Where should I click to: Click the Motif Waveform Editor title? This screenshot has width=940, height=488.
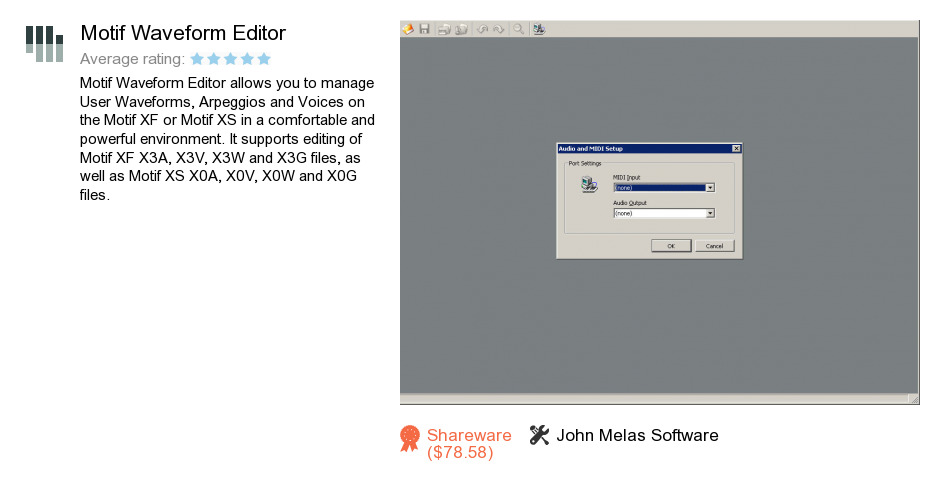(183, 33)
